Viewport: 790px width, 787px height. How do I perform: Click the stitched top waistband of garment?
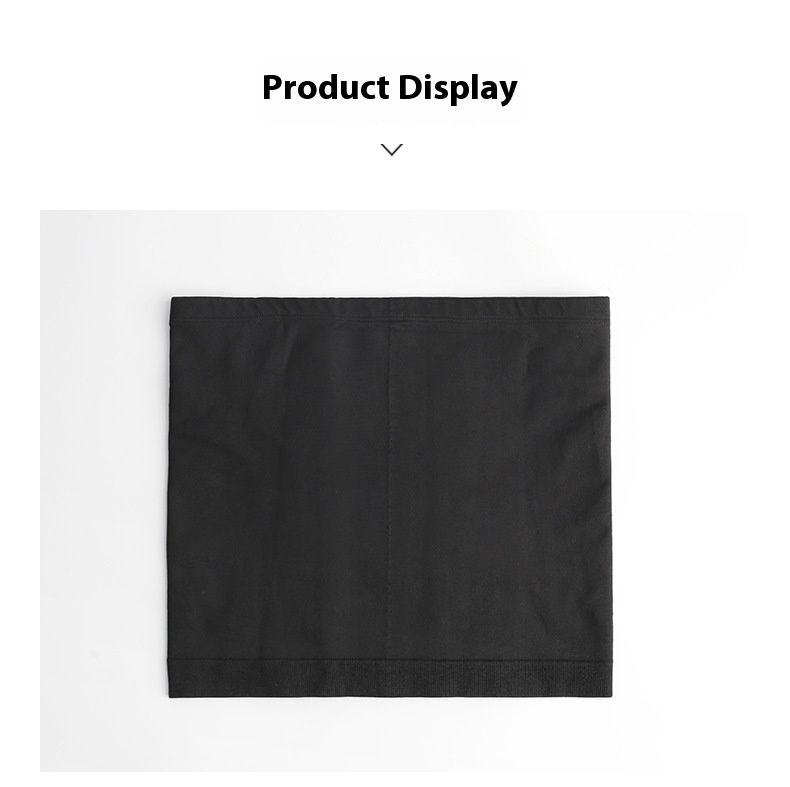click(389, 309)
